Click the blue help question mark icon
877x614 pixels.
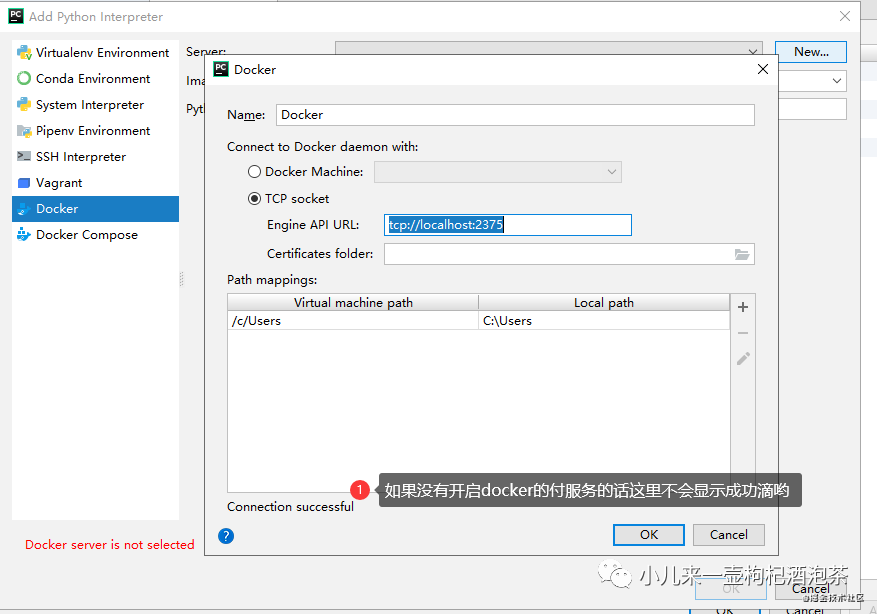point(226,536)
